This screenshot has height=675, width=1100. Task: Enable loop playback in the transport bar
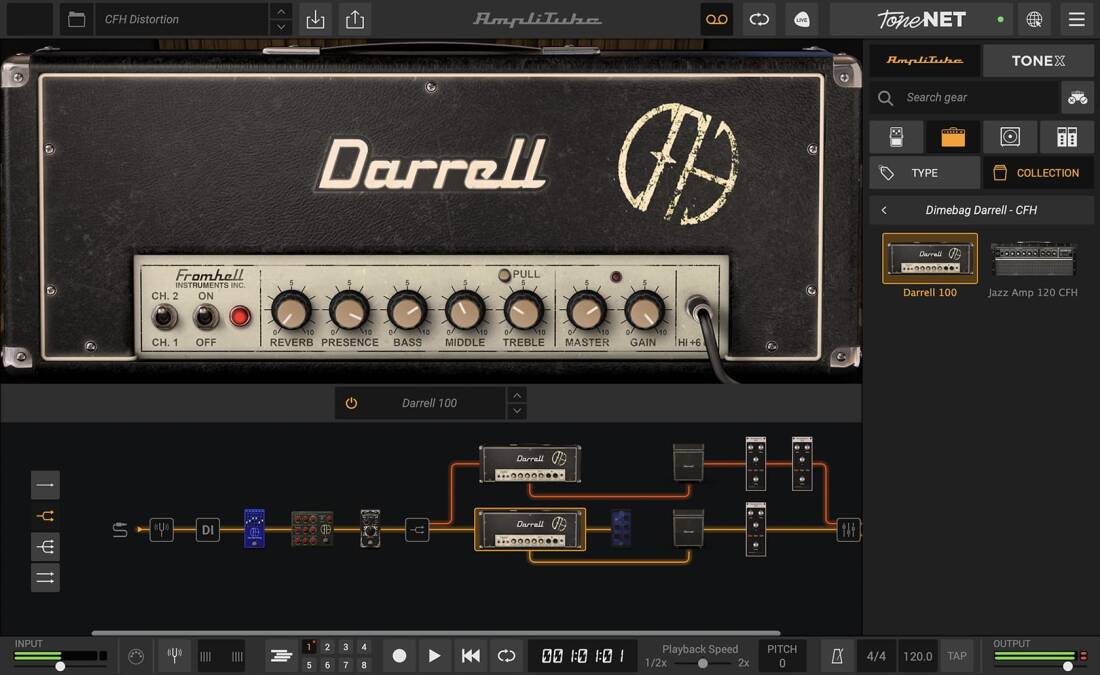[507, 656]
